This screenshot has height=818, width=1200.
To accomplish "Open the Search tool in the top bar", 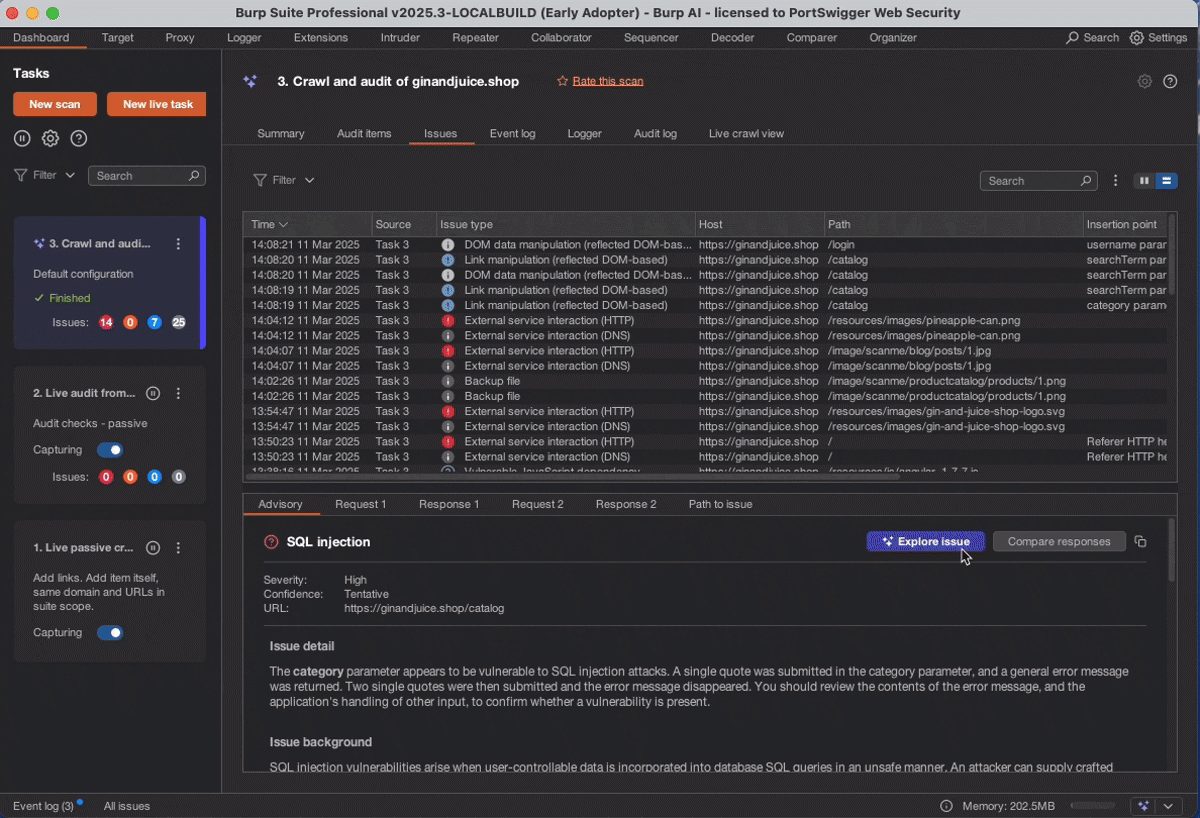I will tap(1091, 37).
